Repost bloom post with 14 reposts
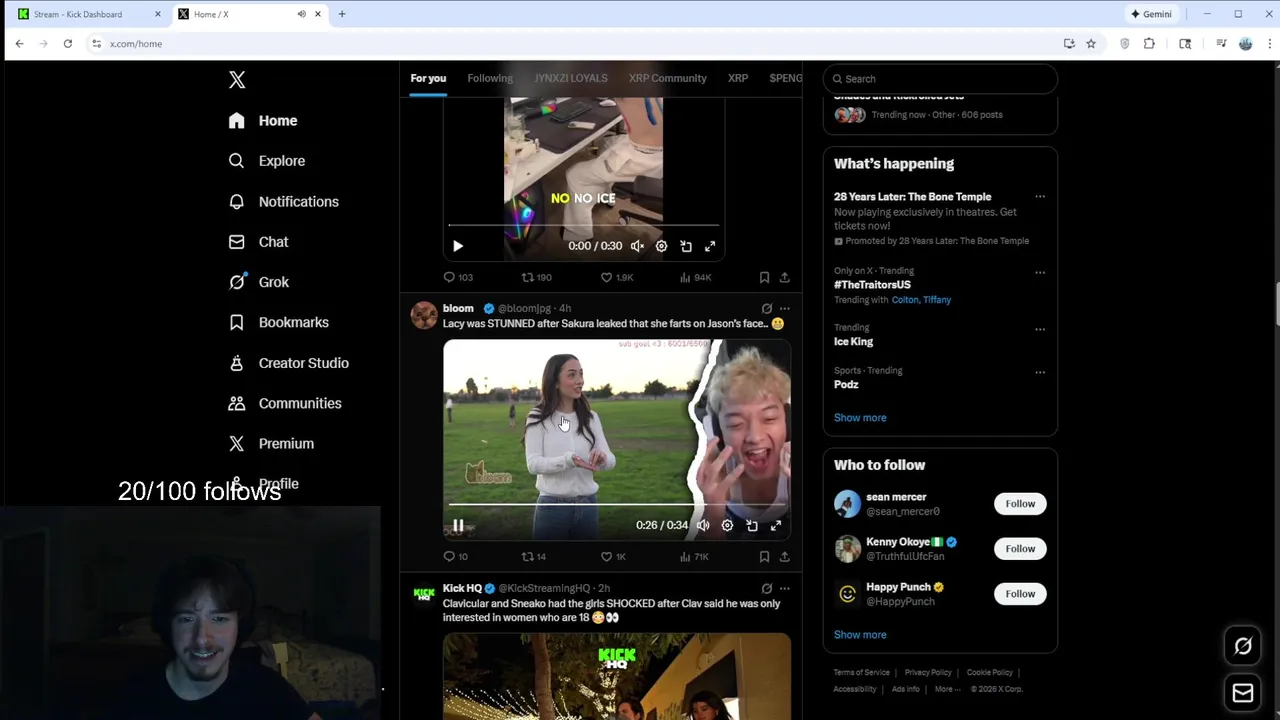The height and width of the screenshot is (720, 1280). coord(534,557)
